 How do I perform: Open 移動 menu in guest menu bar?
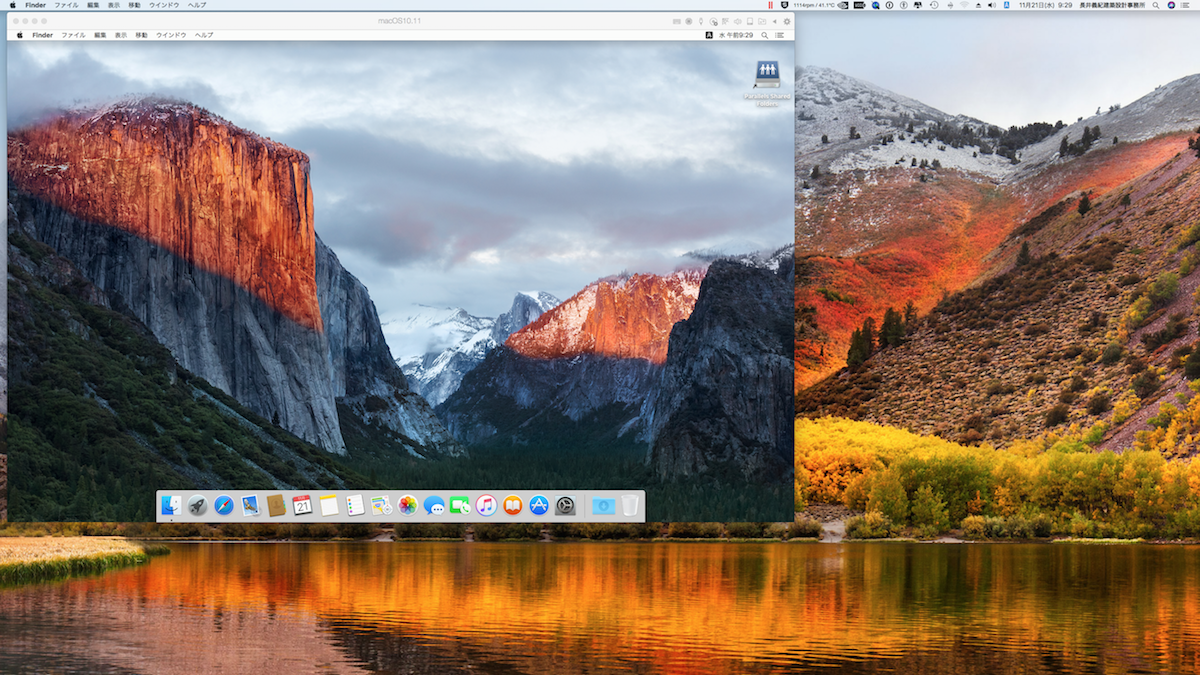141,35
